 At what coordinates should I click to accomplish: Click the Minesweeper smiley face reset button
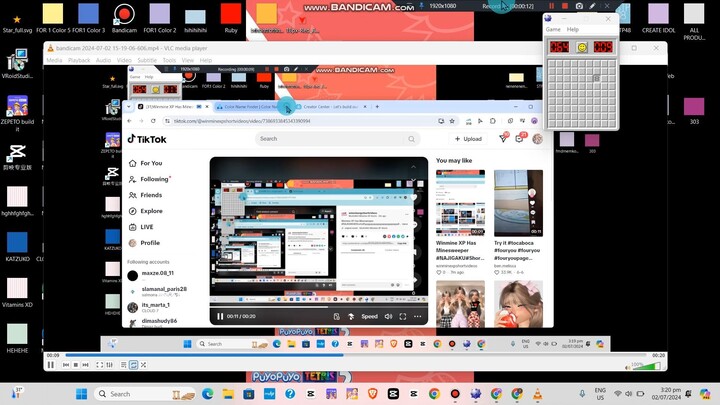click(582, 47)
